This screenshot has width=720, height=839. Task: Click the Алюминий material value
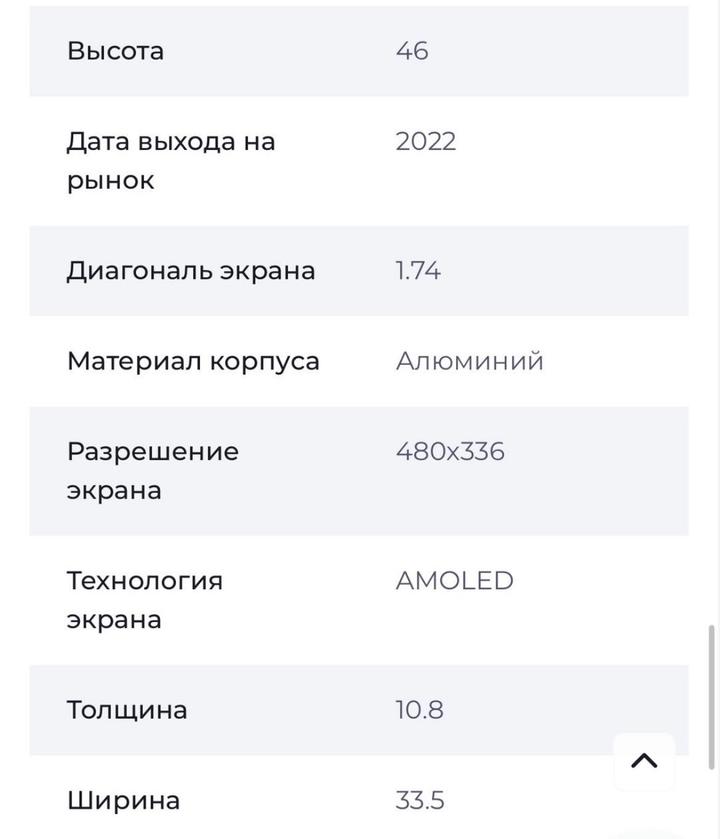(x=470, y=361)
